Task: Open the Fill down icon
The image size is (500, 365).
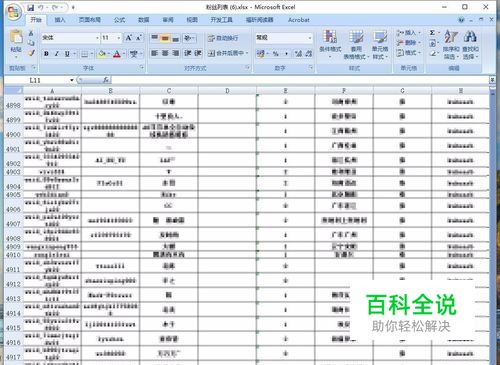Action: tap(432, 43)
